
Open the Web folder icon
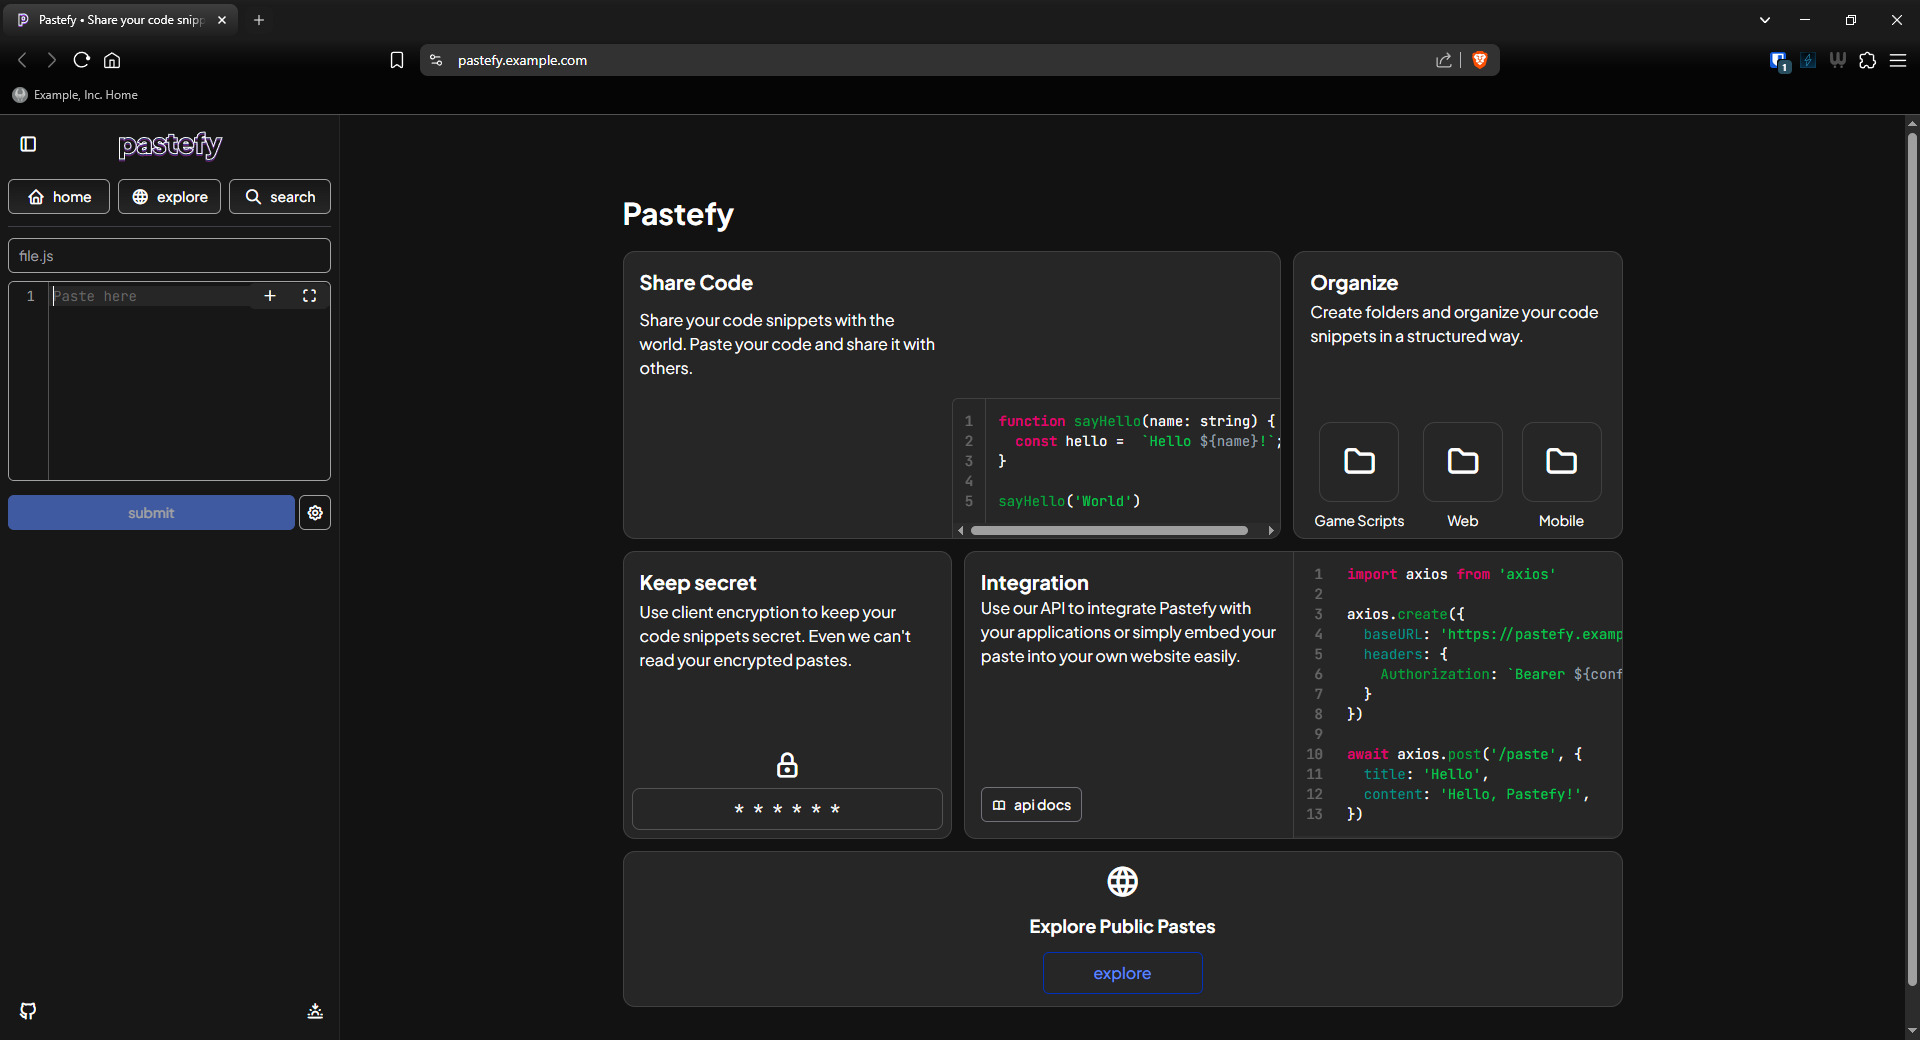coord(1462,462)
